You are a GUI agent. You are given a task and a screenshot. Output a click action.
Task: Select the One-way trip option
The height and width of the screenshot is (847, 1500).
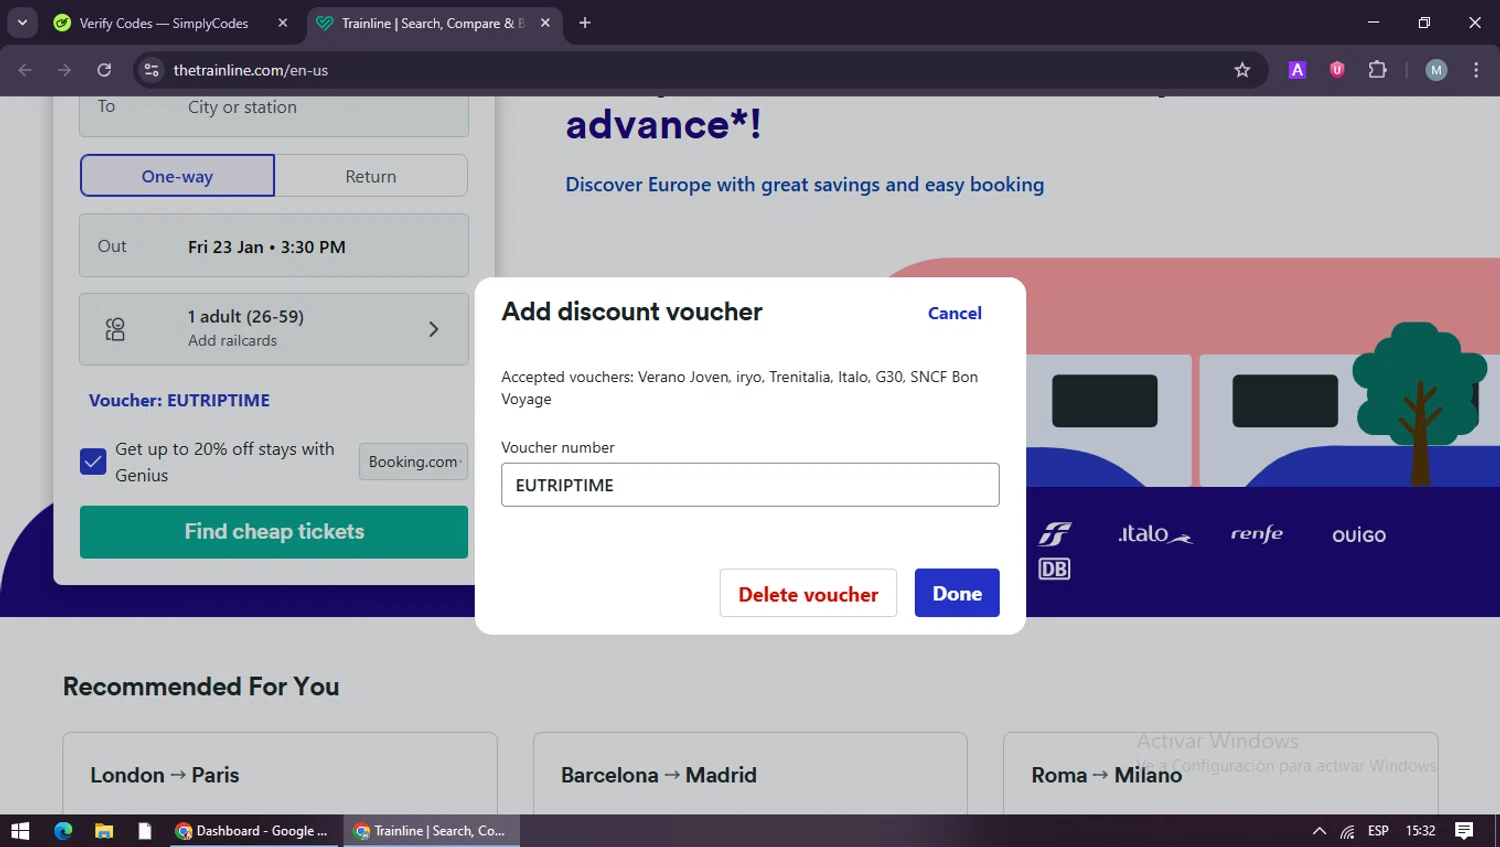pyautogui.click(x=177, y=176)
